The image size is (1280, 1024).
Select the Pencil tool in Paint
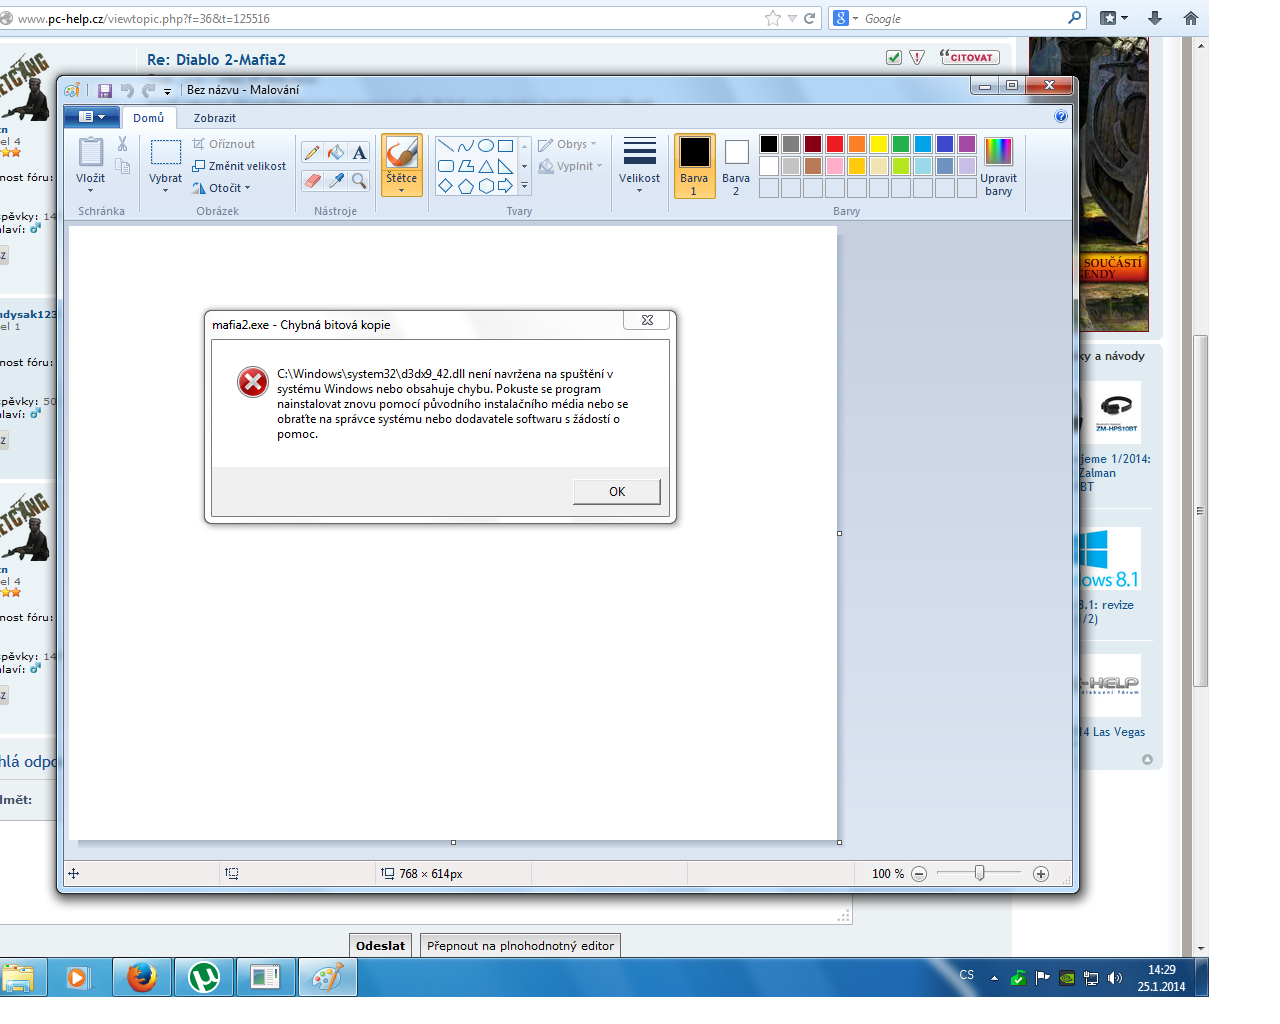coord(312,152)
